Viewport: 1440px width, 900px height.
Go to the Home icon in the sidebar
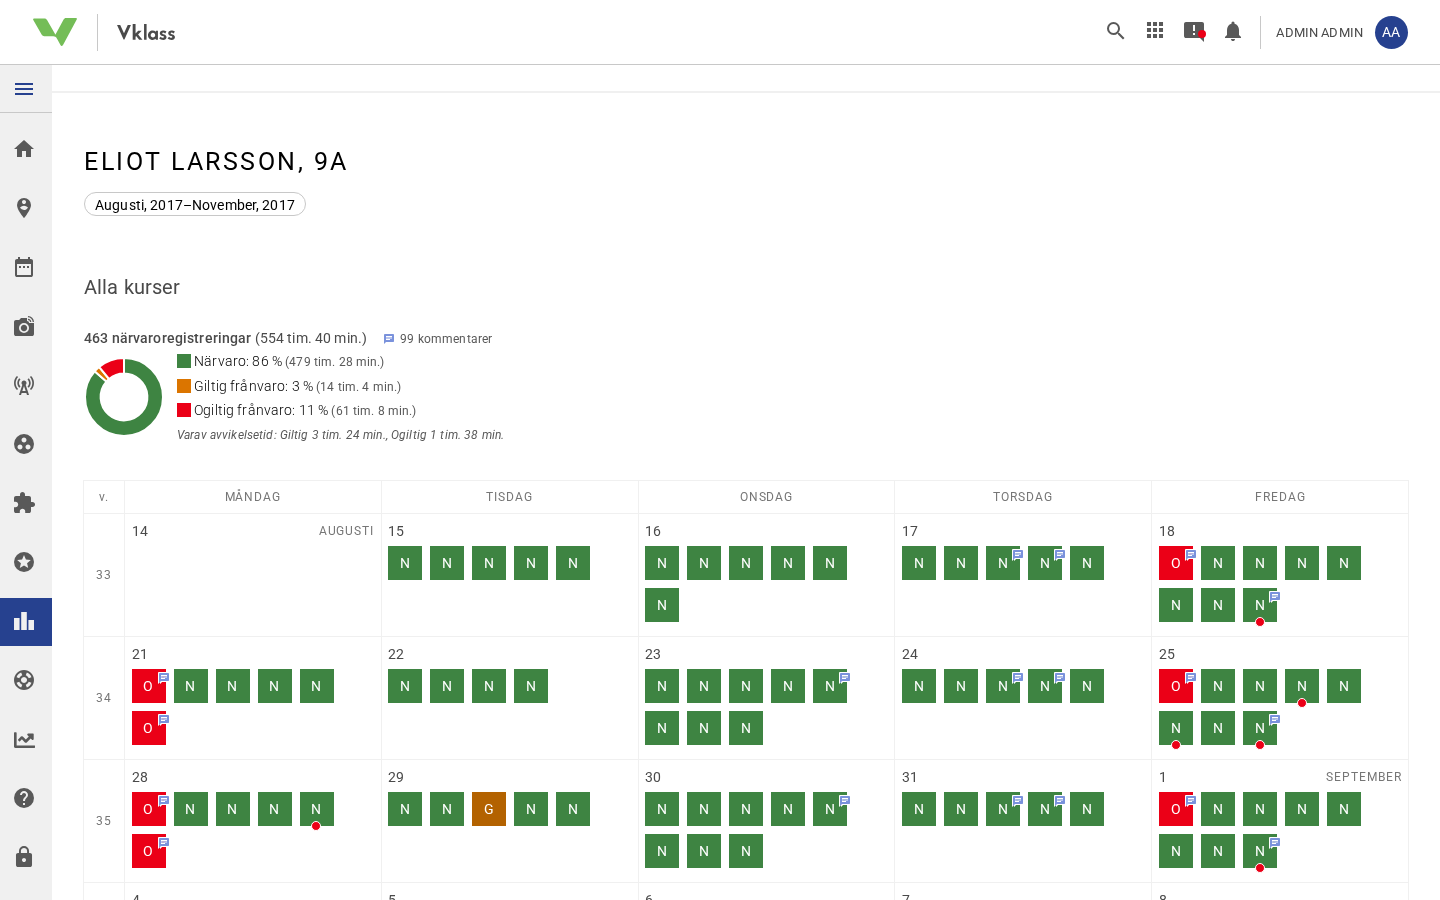pyautogui.click(x=25, y=149)
